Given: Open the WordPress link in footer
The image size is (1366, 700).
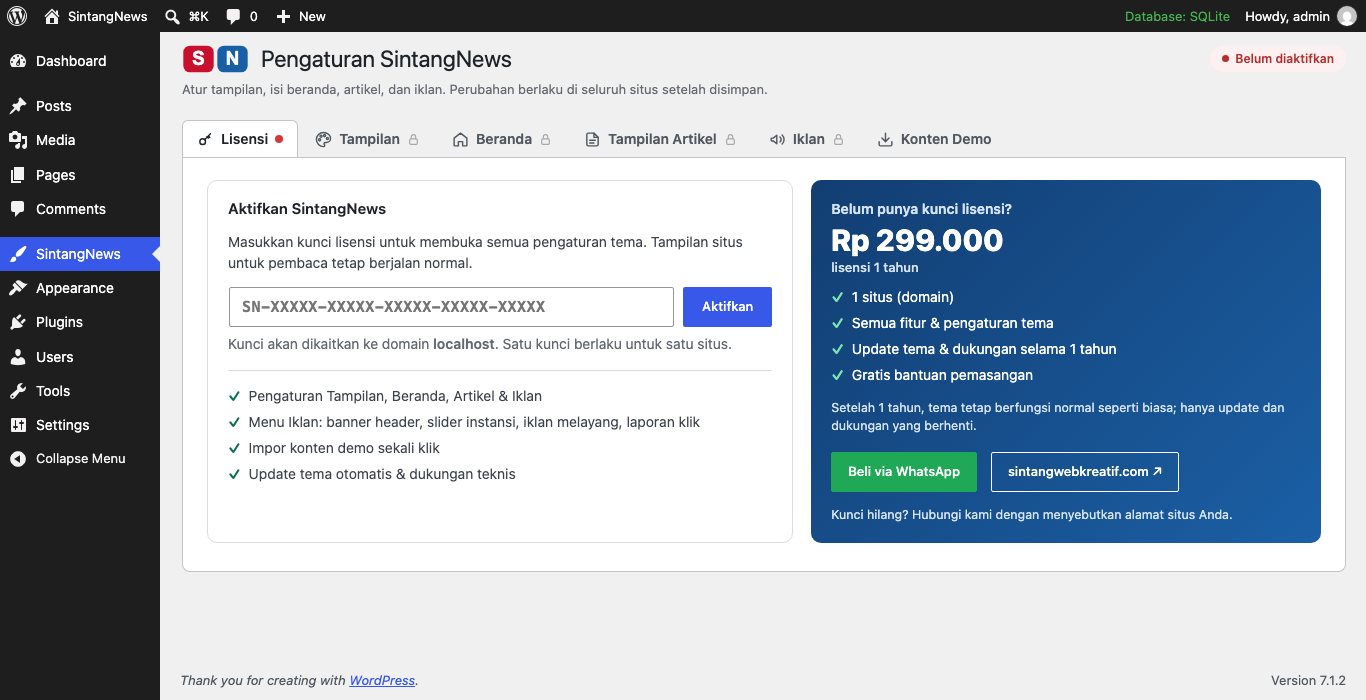Looking at the screenshot, I should pyautogui.click(x=382, y=680).
